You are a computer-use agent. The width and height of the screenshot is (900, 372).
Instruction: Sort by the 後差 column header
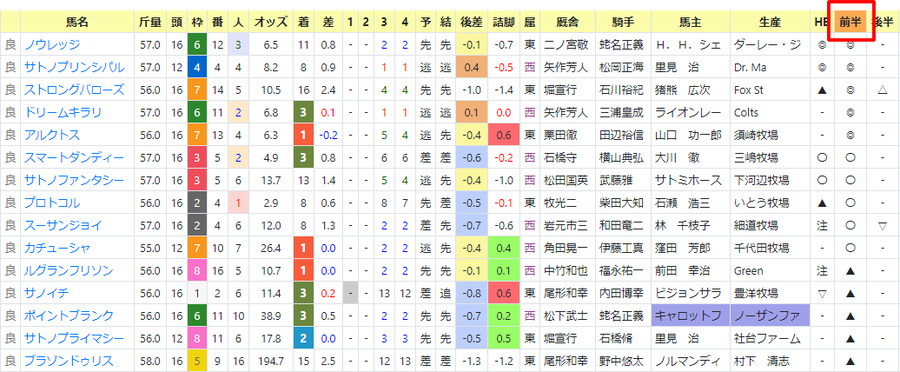471,22
